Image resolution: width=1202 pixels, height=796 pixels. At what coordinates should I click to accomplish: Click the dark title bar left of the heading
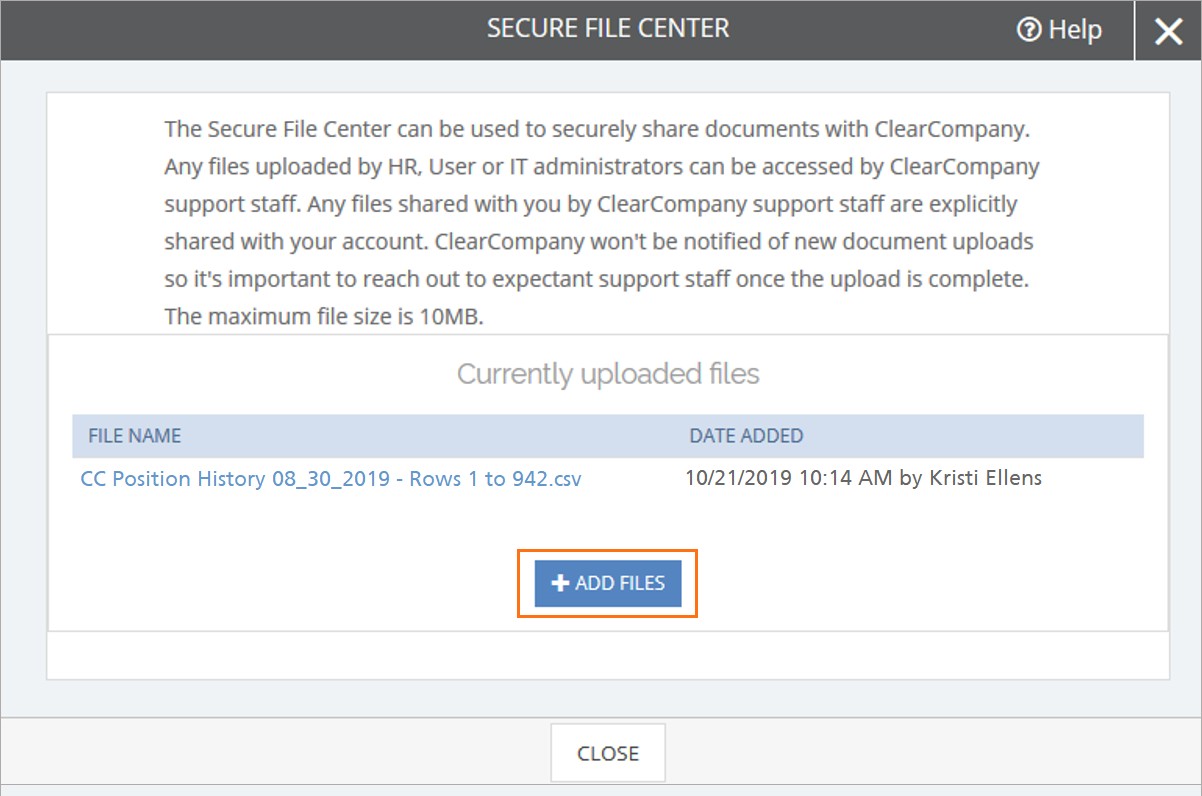pos(240,30)
